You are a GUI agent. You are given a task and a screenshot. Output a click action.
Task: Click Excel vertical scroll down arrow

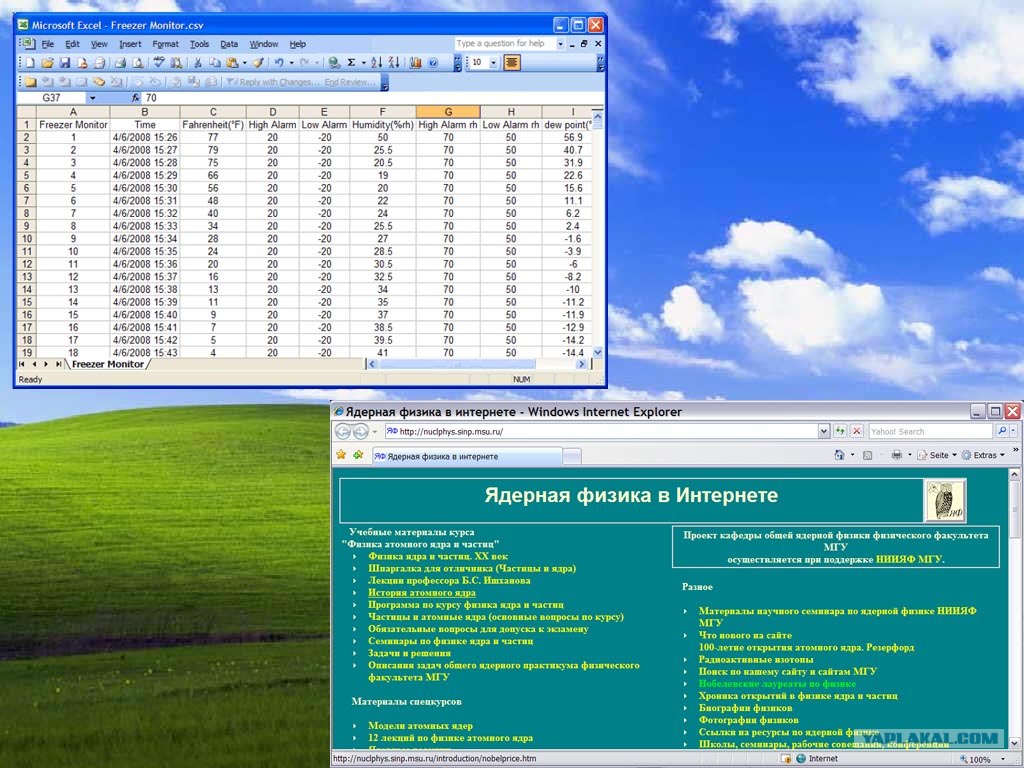(598, 352)
